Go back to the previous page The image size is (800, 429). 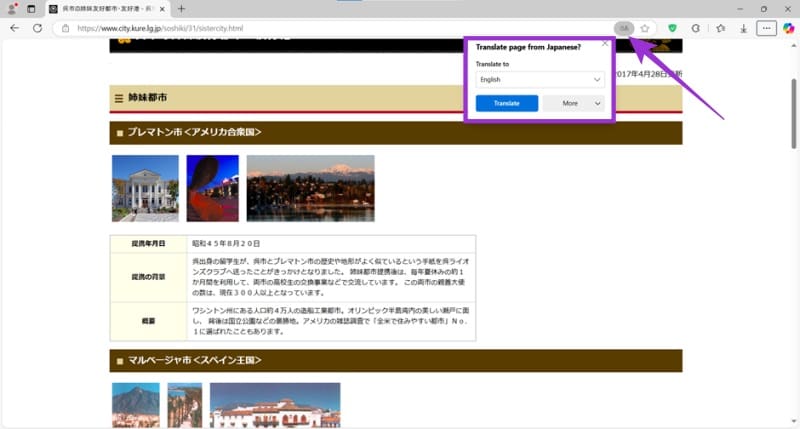pyautogui.click(x=14, y=28)
